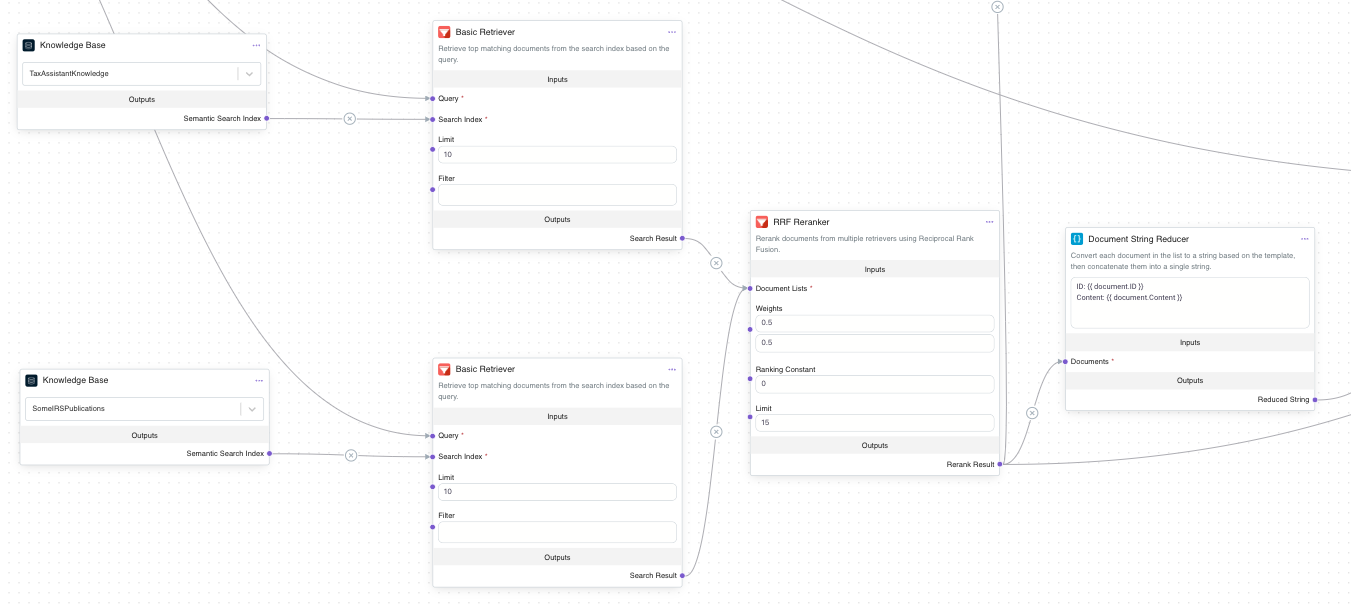Click the Reduced String output port
The height and width of the screenshot is (605, 1351).
point(1314,400)
